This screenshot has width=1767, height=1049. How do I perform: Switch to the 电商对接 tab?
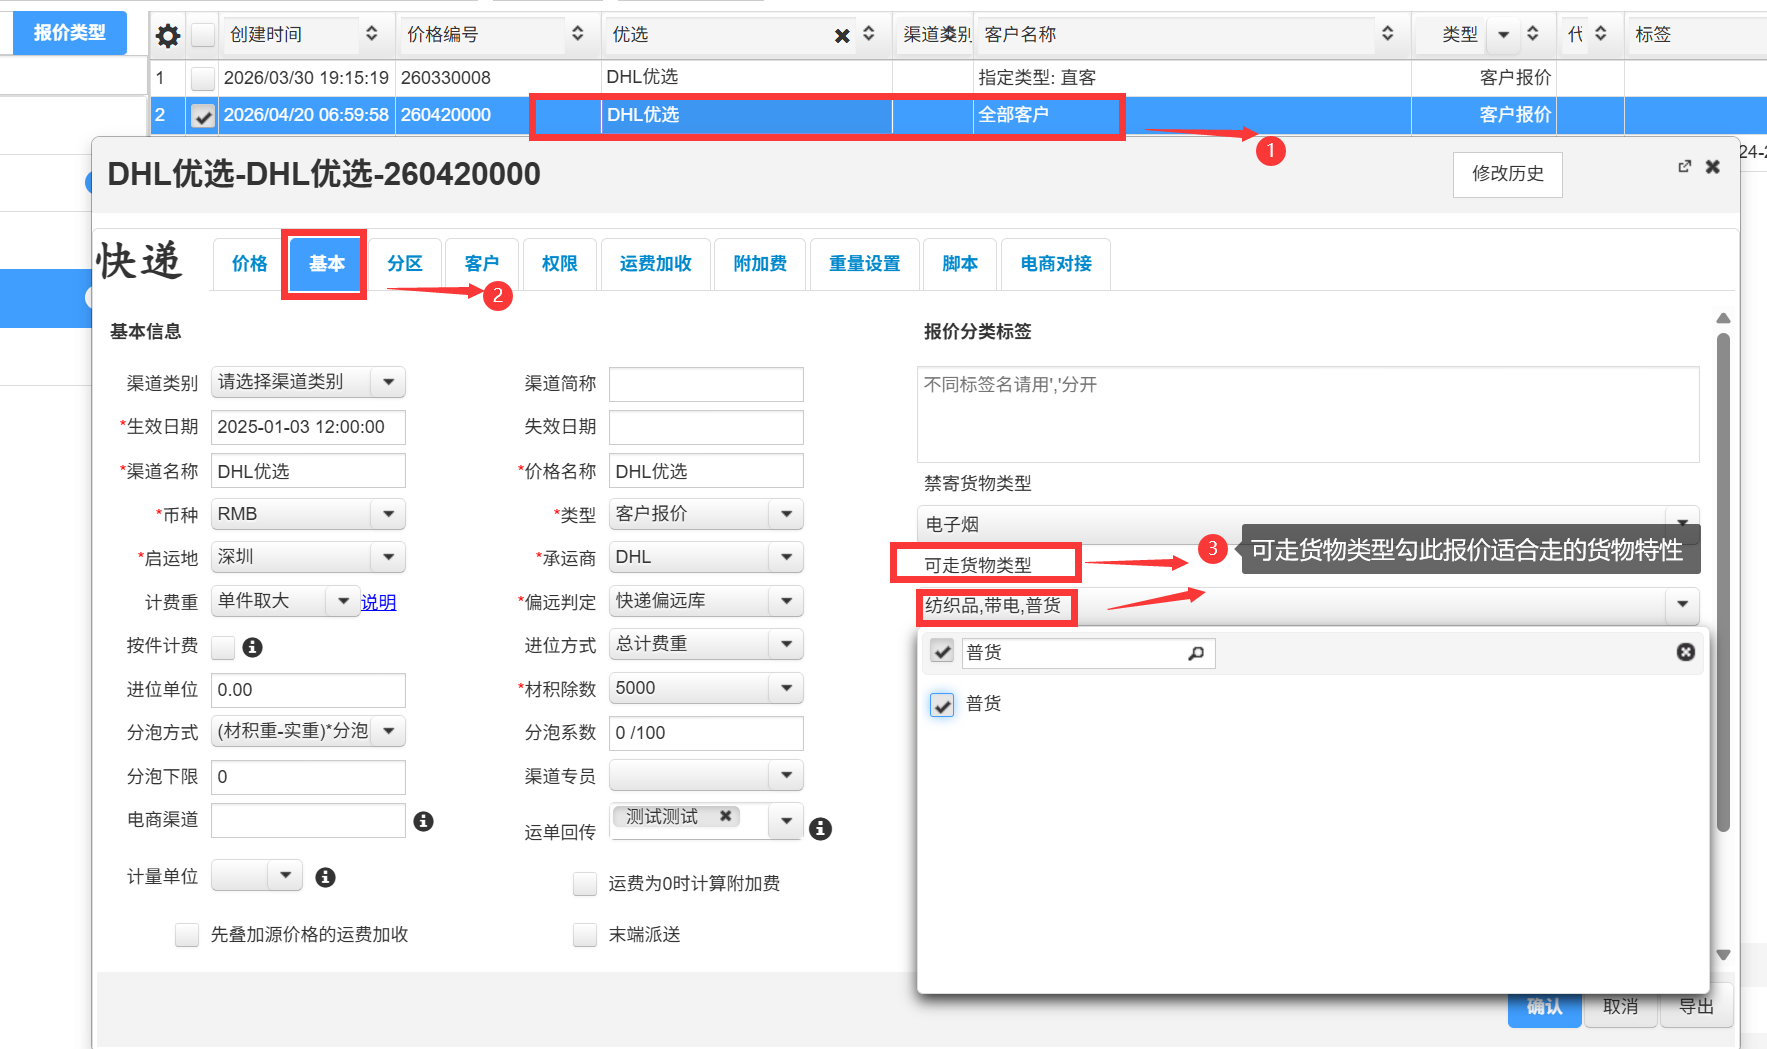click(x=1056, y=264)
